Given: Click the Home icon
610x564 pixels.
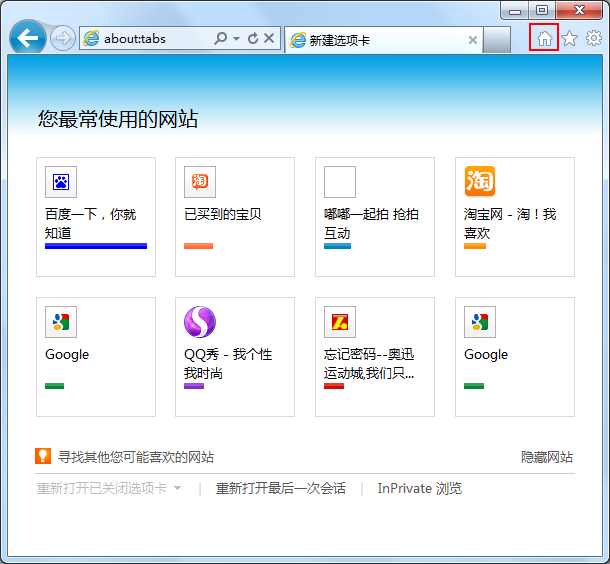Looking at the screenshot, I should point(544,37).
